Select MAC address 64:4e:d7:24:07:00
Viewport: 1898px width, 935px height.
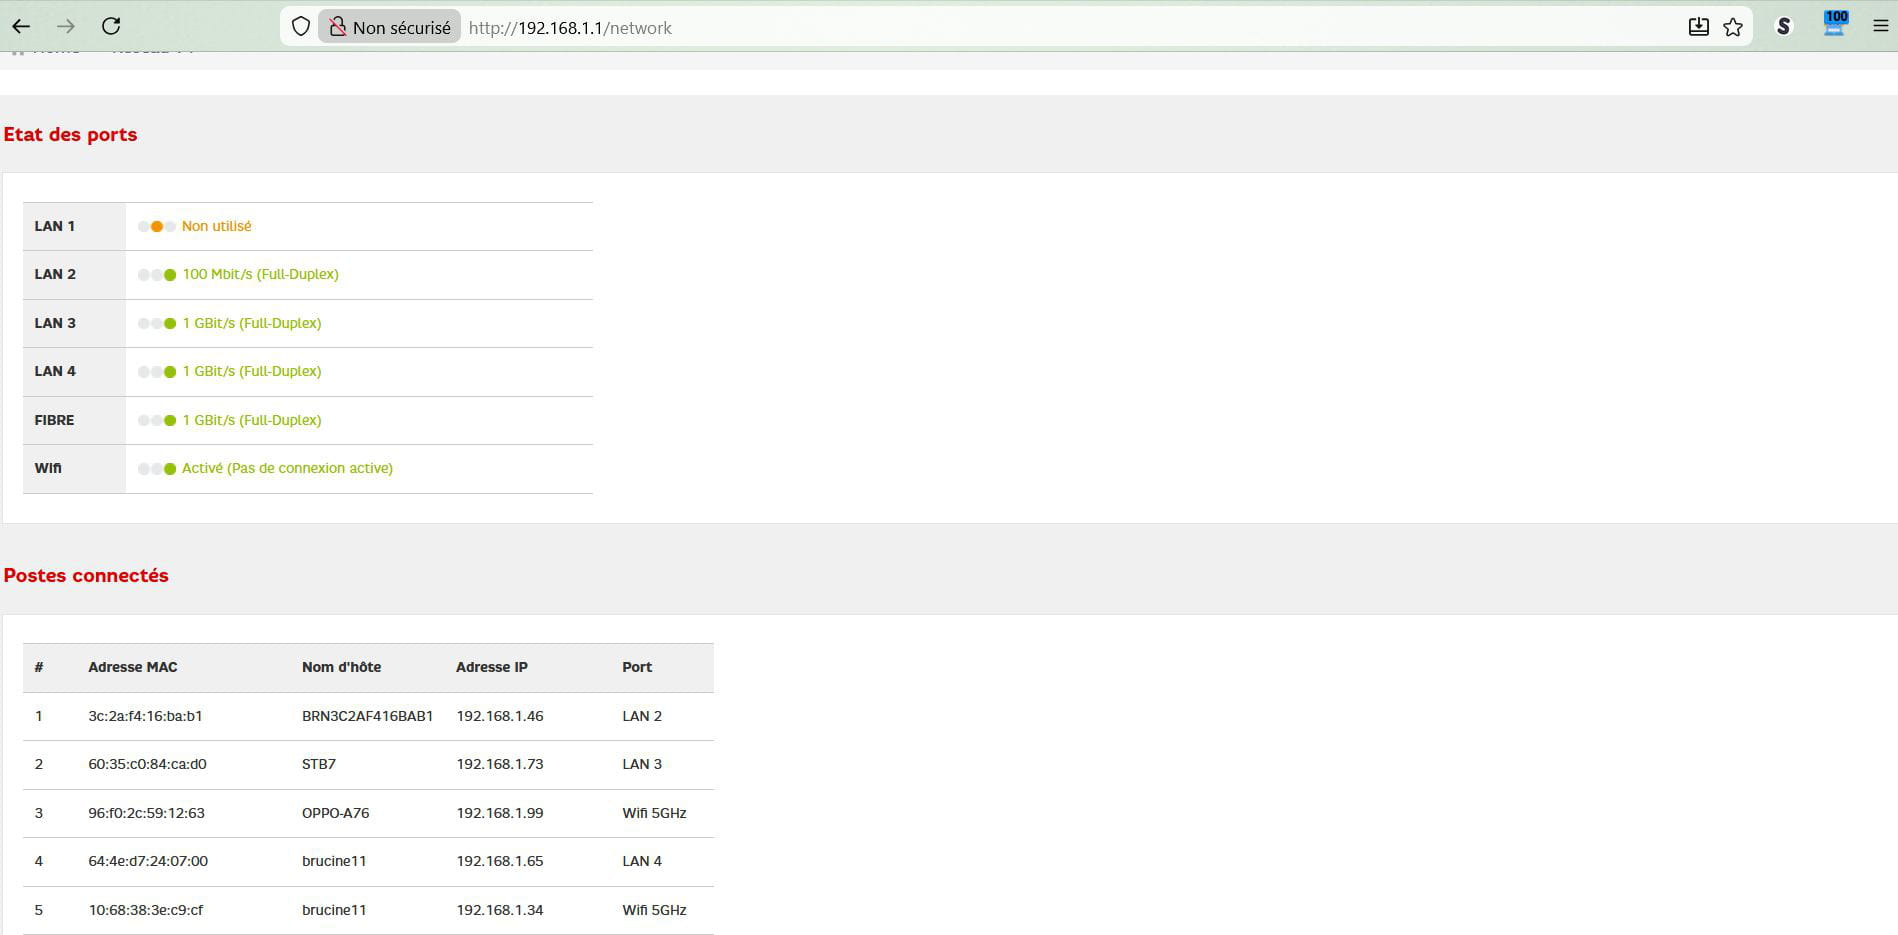click(x=148, y=861)
